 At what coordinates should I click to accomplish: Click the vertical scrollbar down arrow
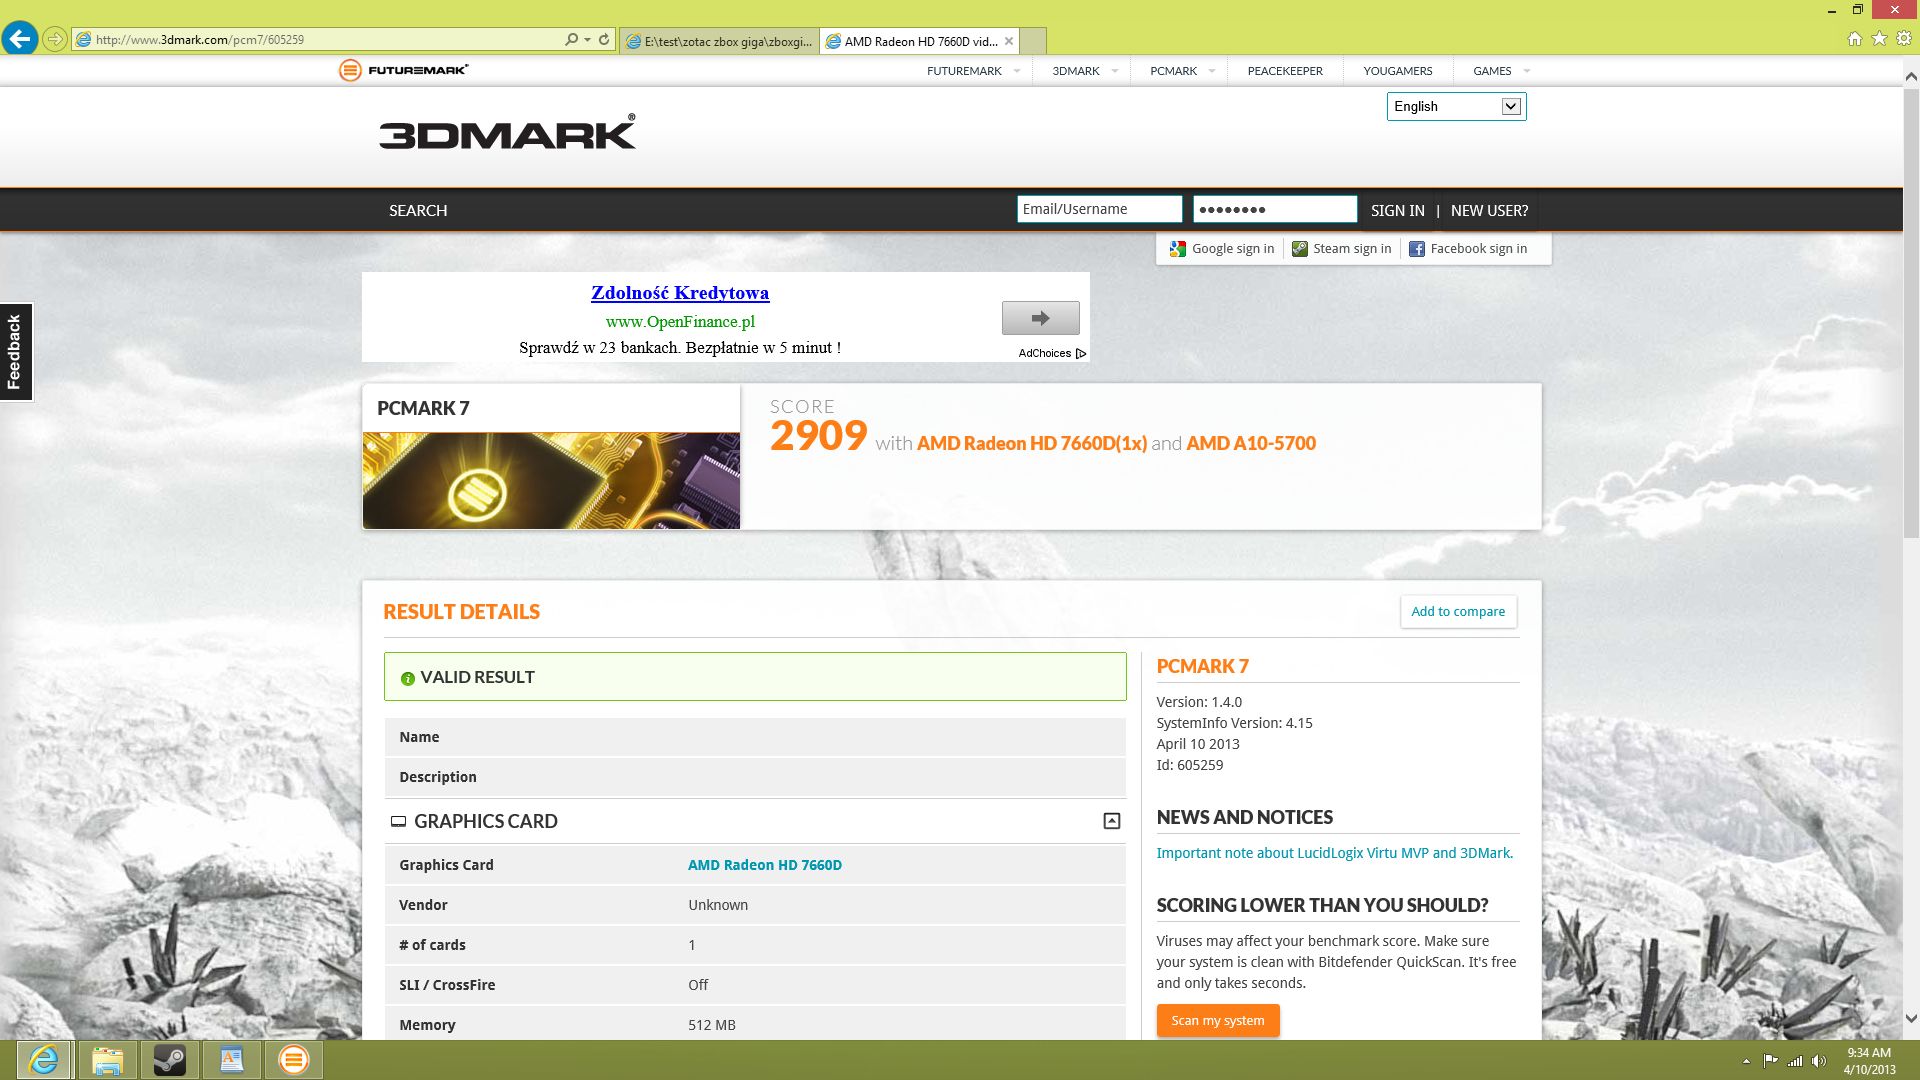[x=1911, y=1019]
